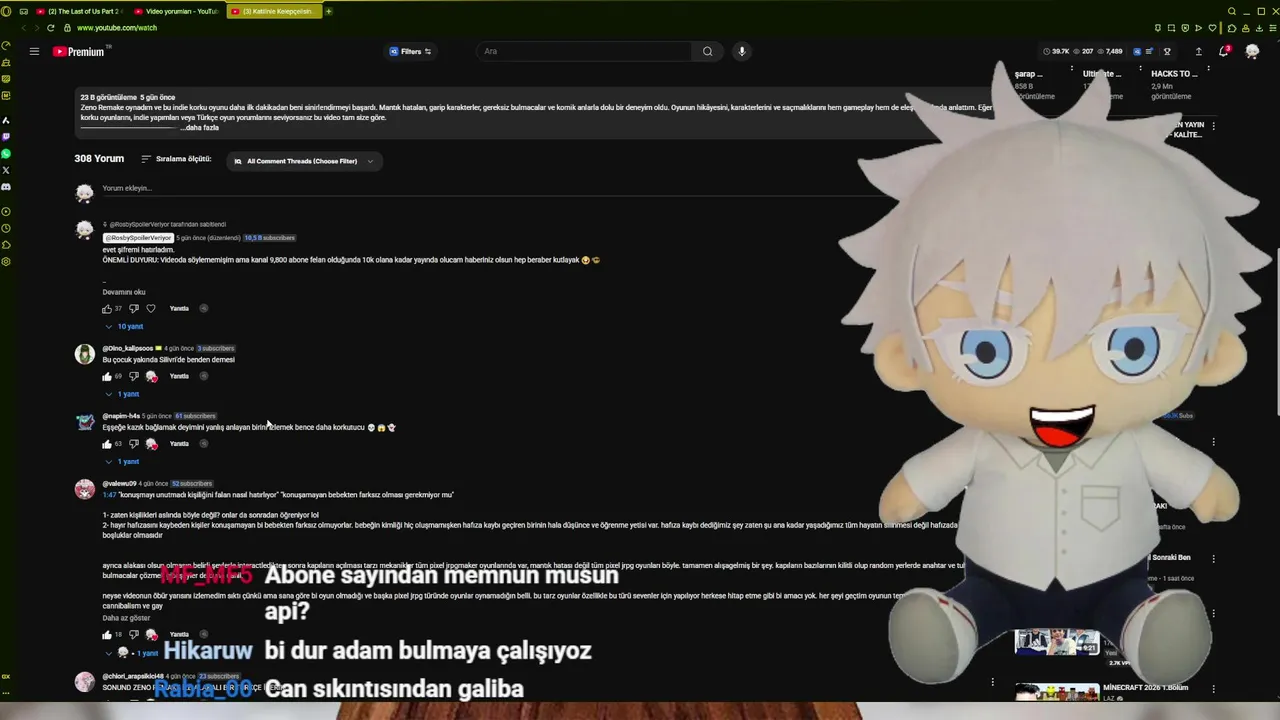The width and height of the screenshot is (1280, 720).
Task: Like the @valewu09 comment
Action: (107, 634)
